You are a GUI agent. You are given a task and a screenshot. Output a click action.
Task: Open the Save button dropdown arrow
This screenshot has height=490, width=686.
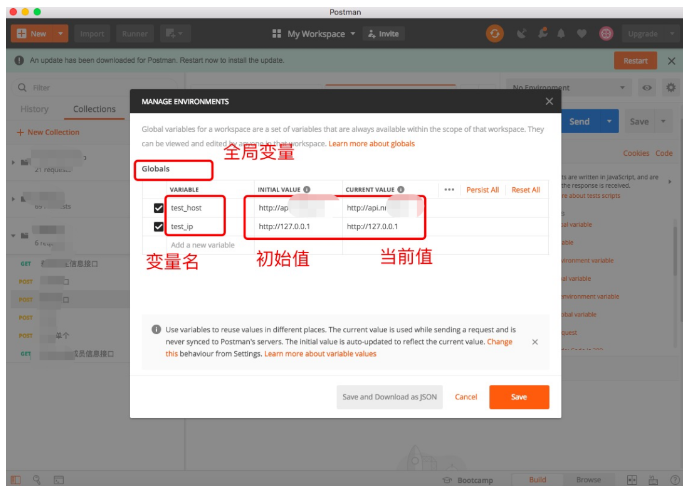[x=663, y=121]
